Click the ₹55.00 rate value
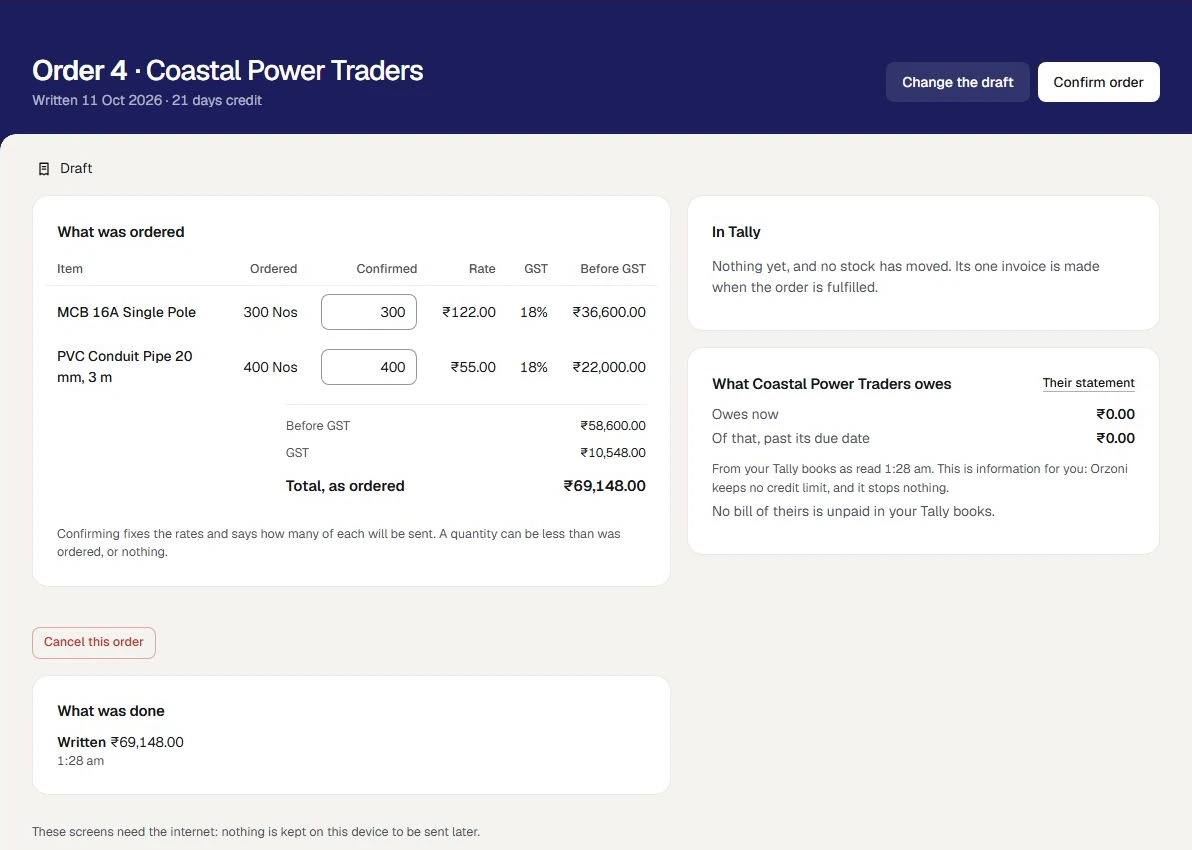This screenshot has height=850, width=1192. point(473,367)
